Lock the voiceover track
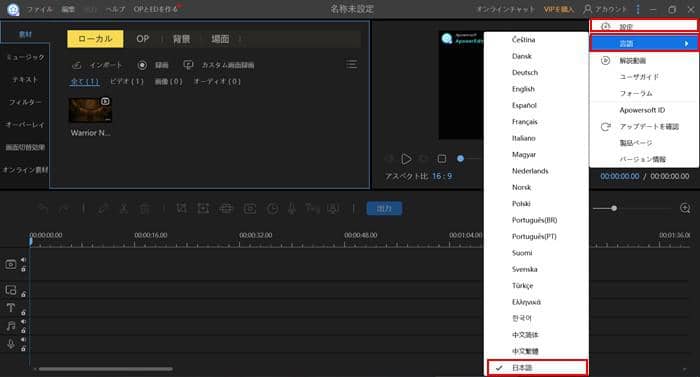 click(23, 349)
